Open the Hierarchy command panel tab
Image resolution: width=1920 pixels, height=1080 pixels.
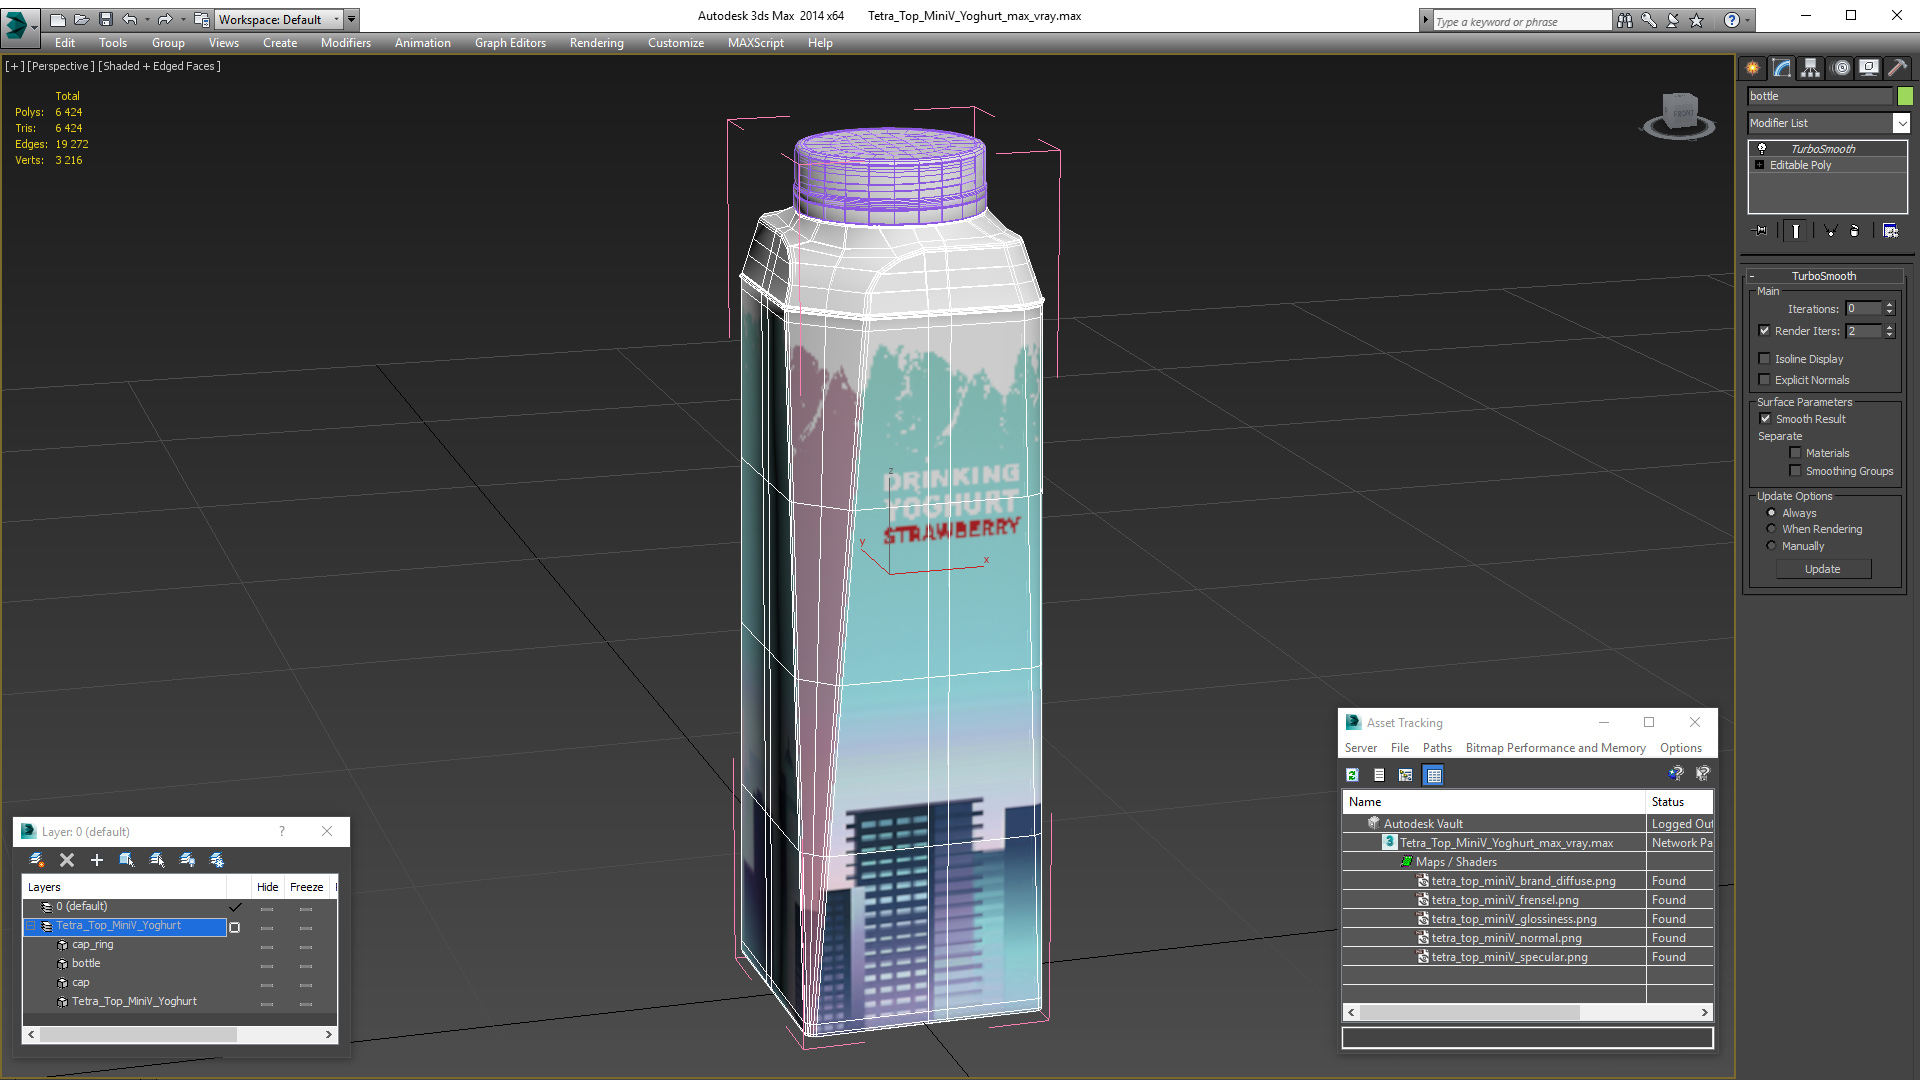(1811, 68)
